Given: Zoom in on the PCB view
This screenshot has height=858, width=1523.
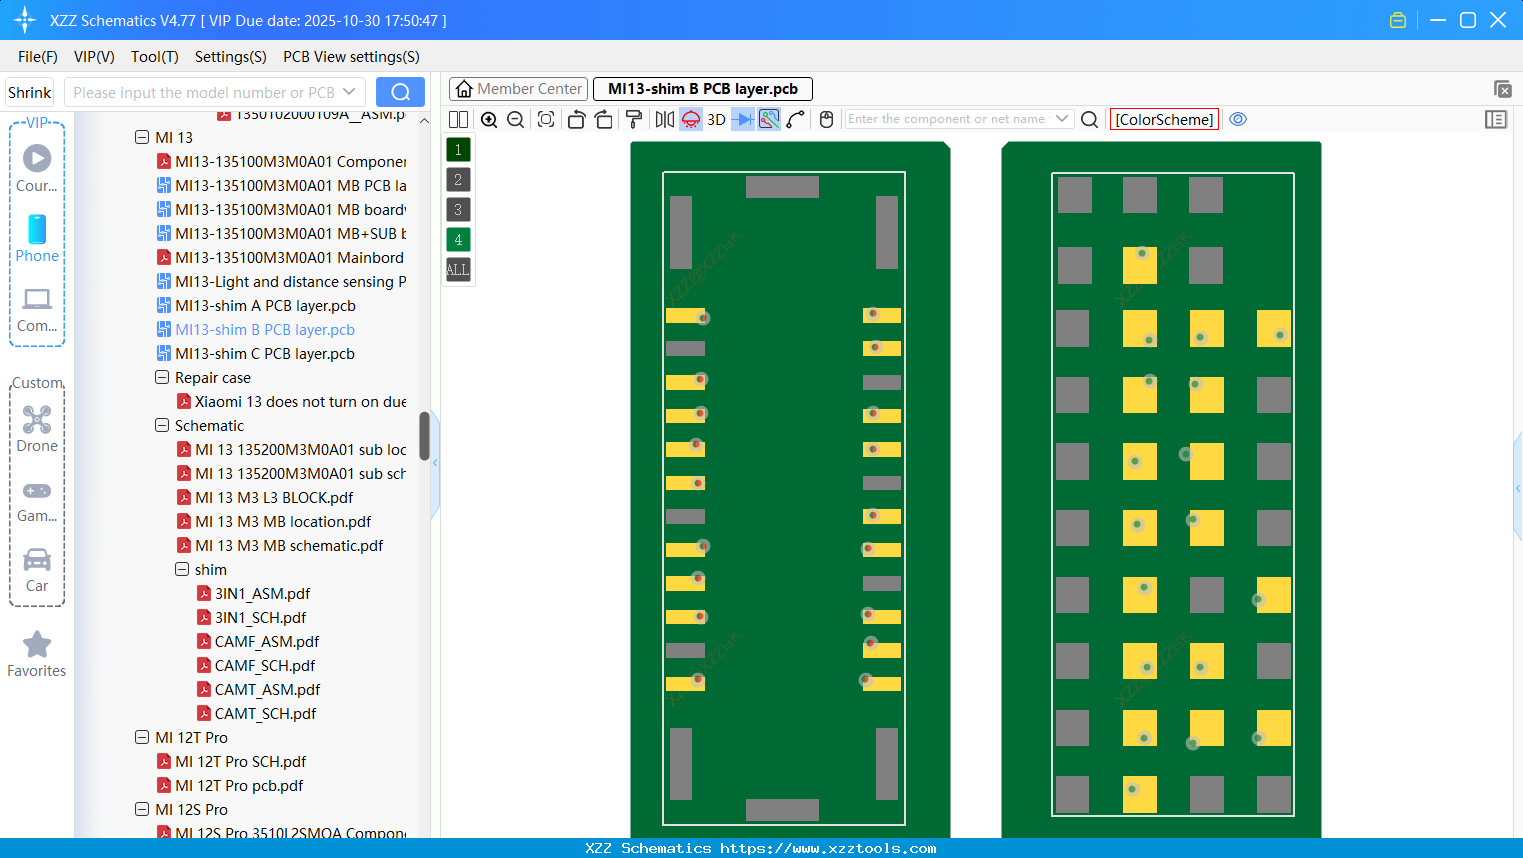Looking at the screenshot, I should click(x=489, y=119).
